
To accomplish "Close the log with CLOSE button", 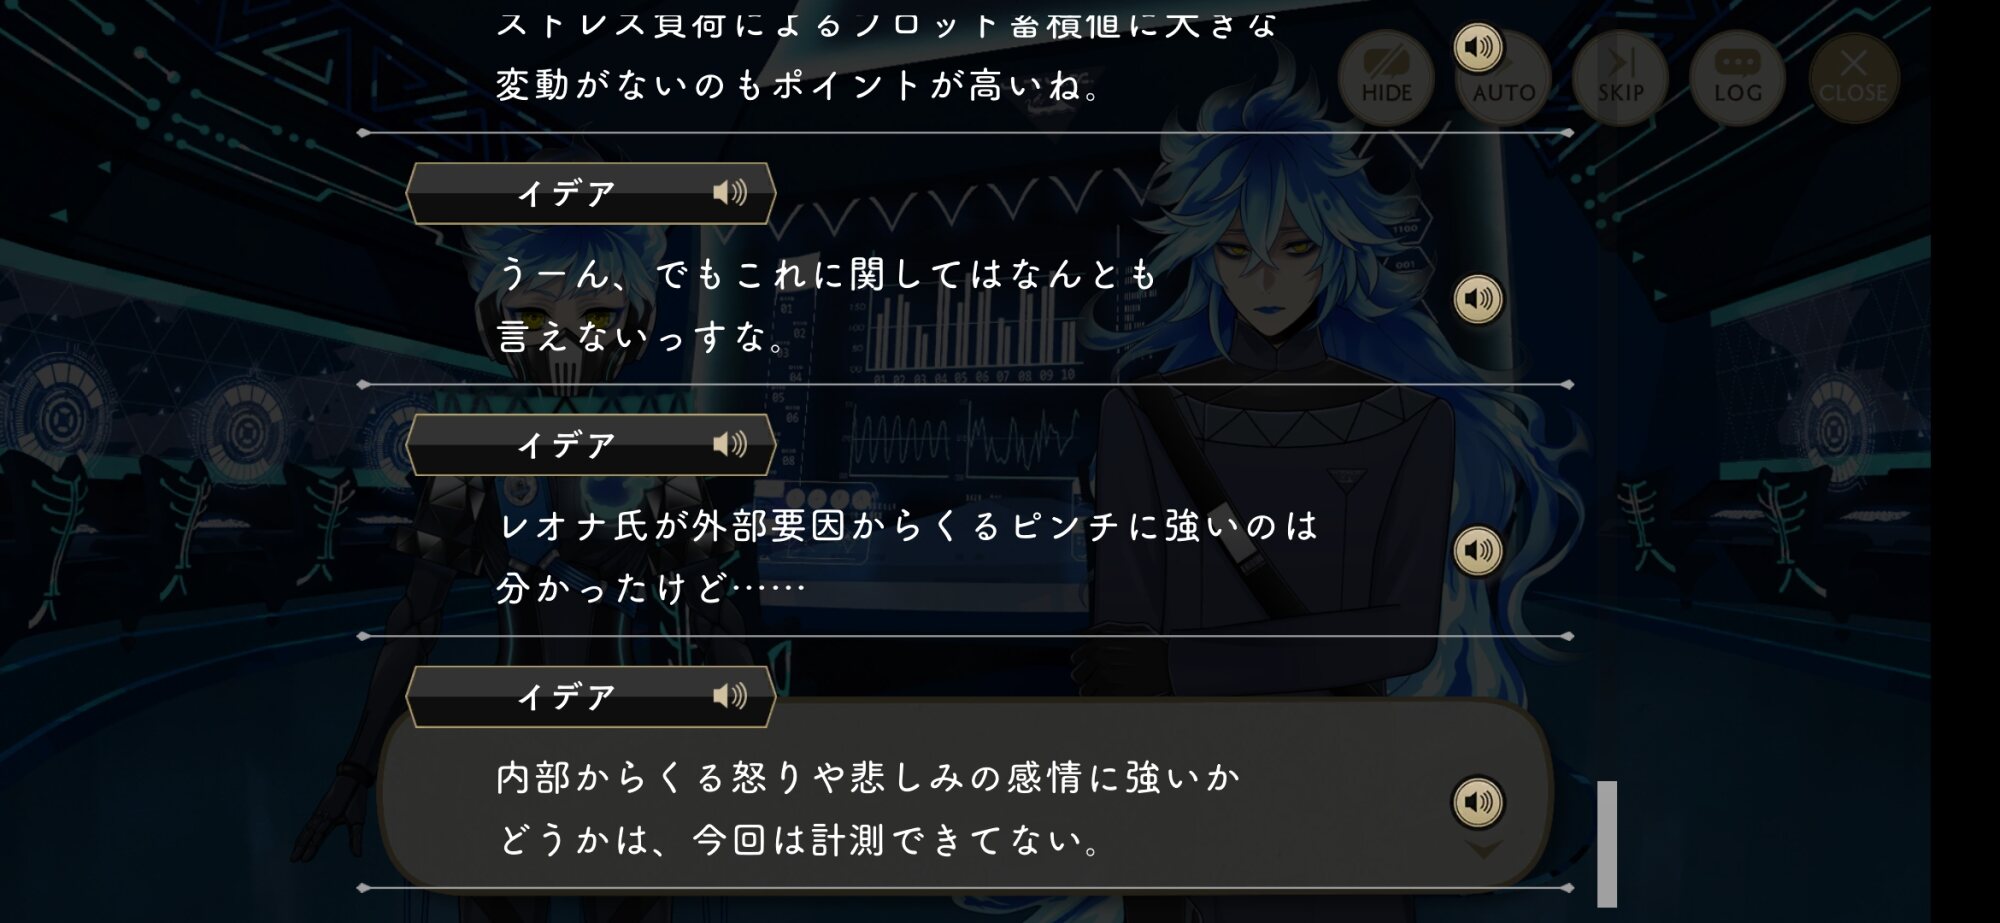I will (1853, 77).
